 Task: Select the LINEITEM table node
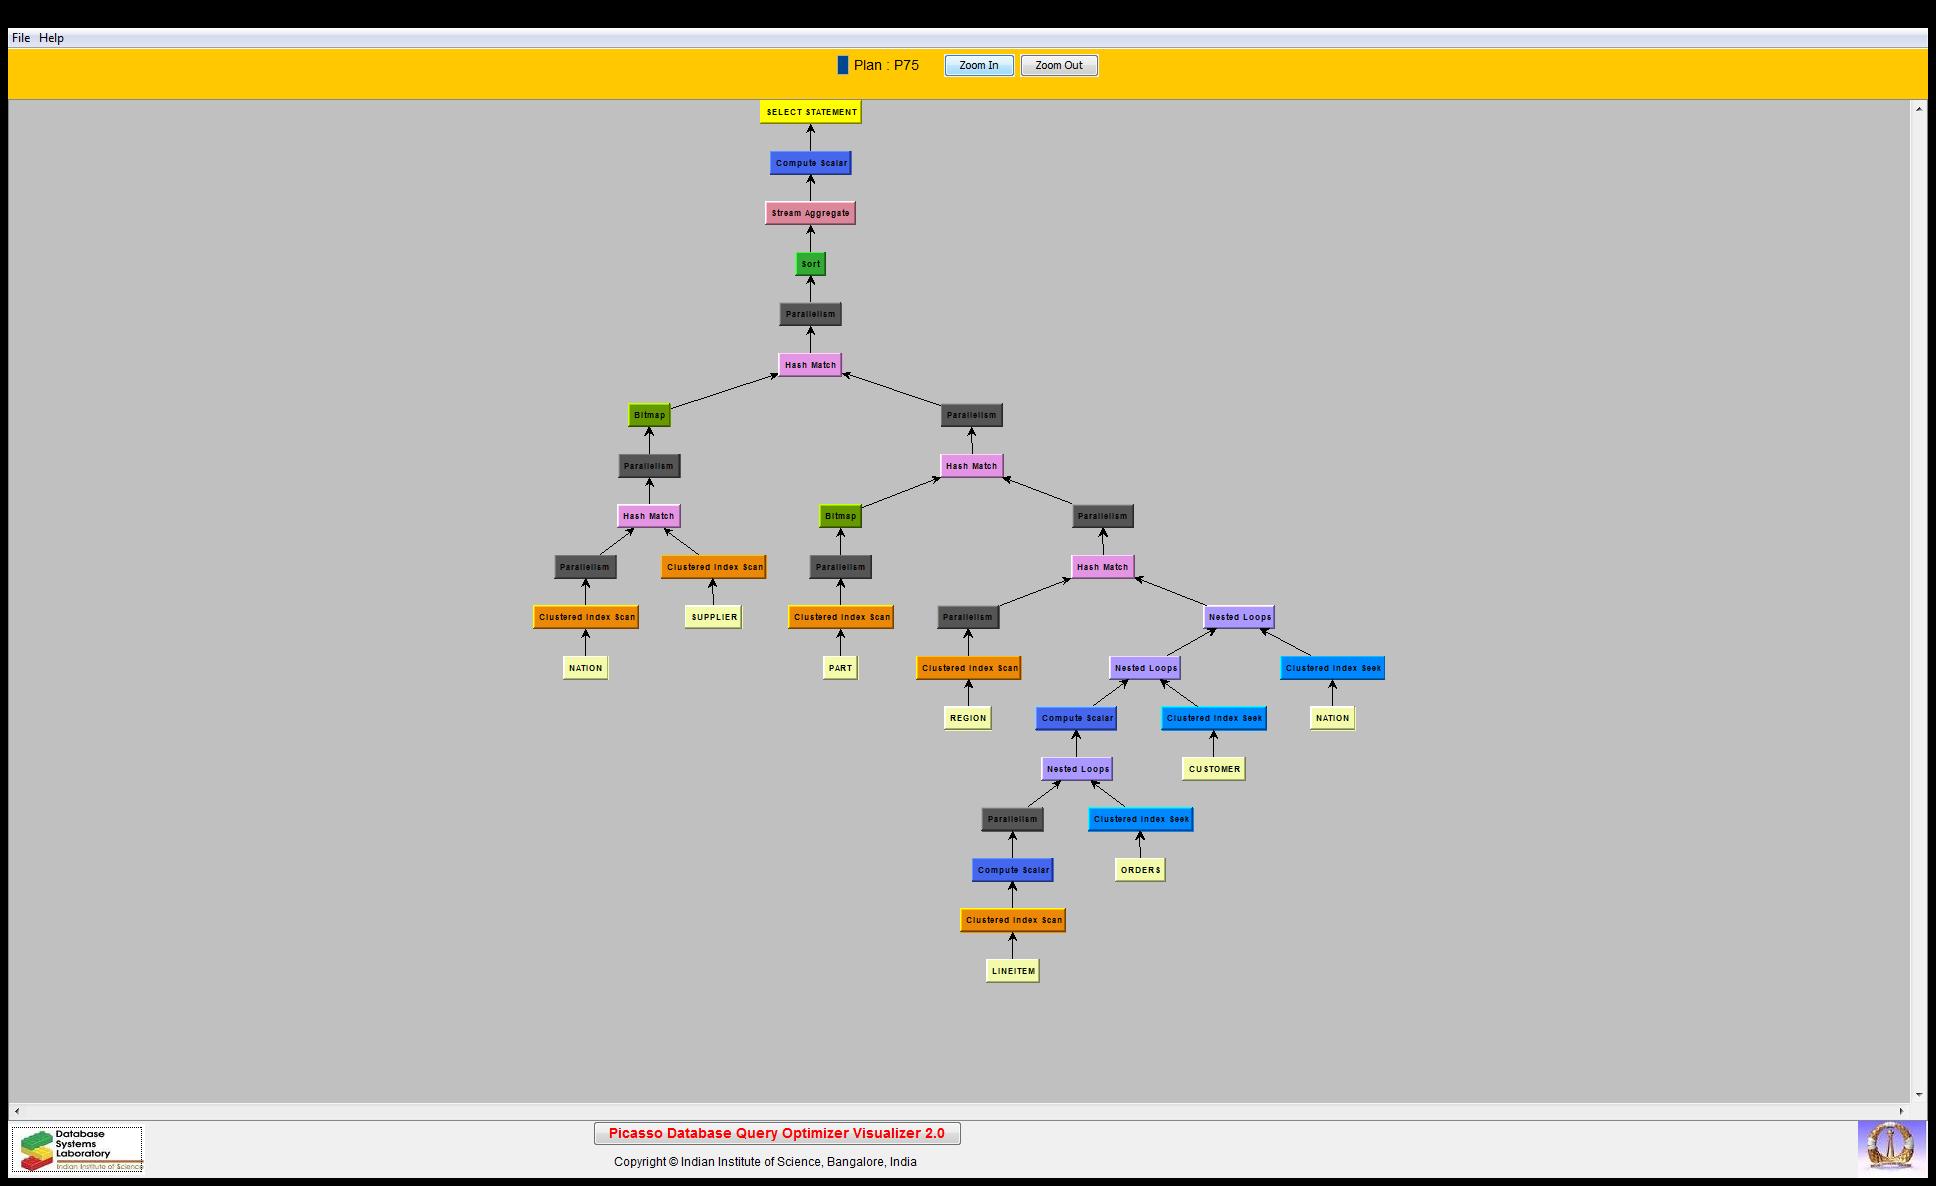1012,971
